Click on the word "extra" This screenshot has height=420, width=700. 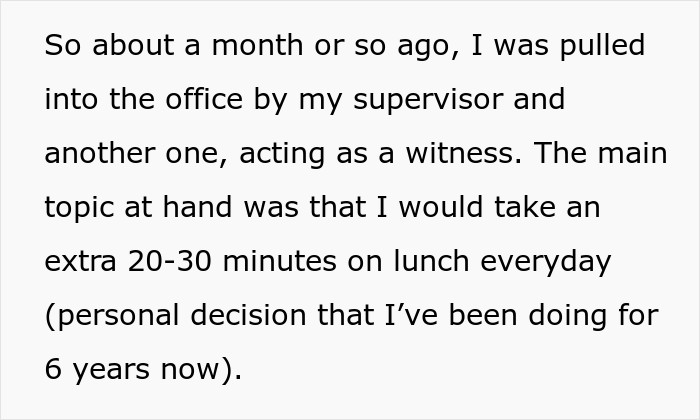(82, 262)
